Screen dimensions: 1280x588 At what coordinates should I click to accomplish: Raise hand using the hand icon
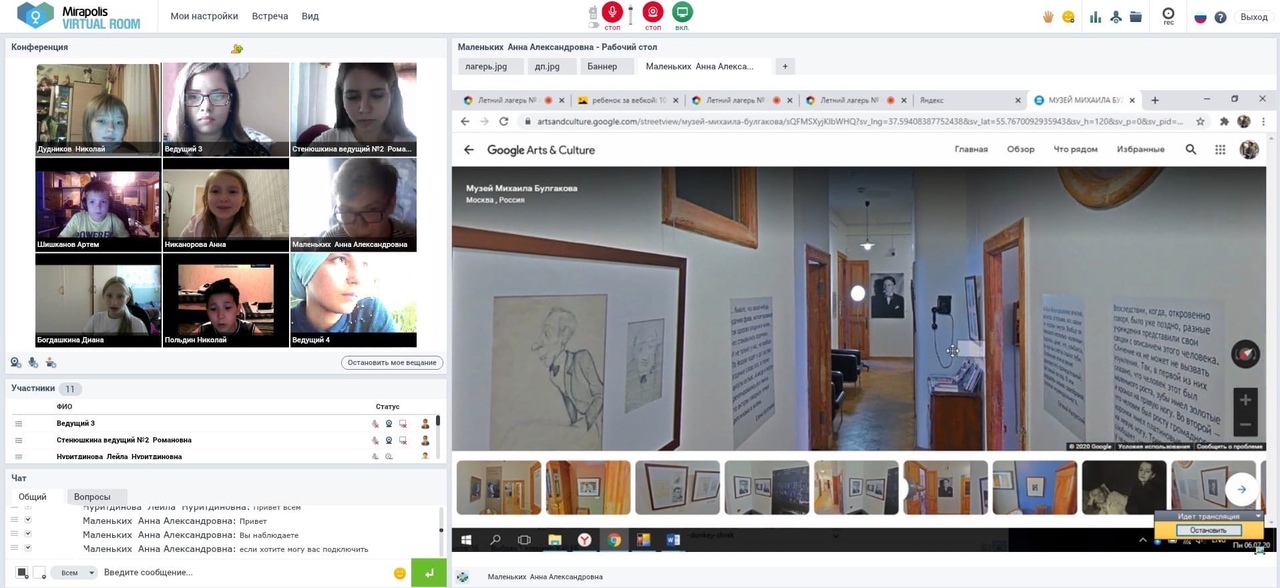coord(1049,17)
